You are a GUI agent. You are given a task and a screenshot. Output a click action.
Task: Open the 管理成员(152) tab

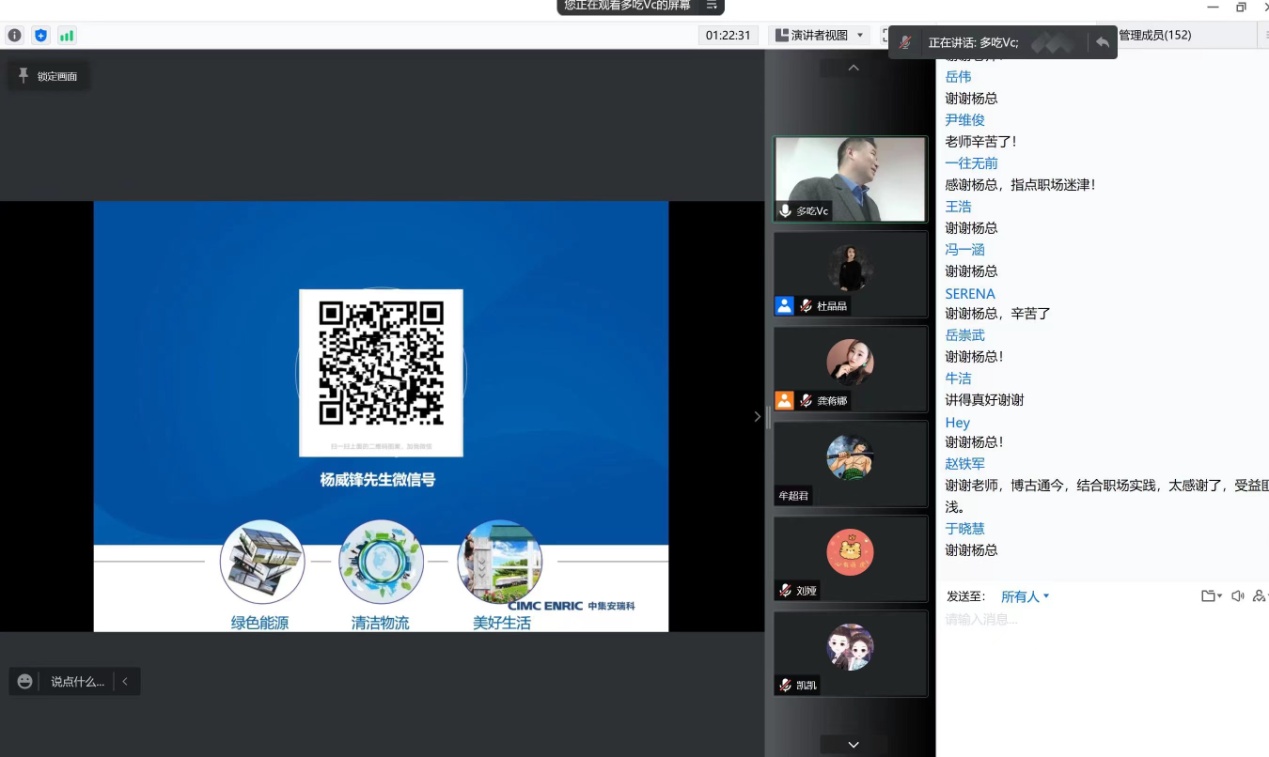[1154, 35]
